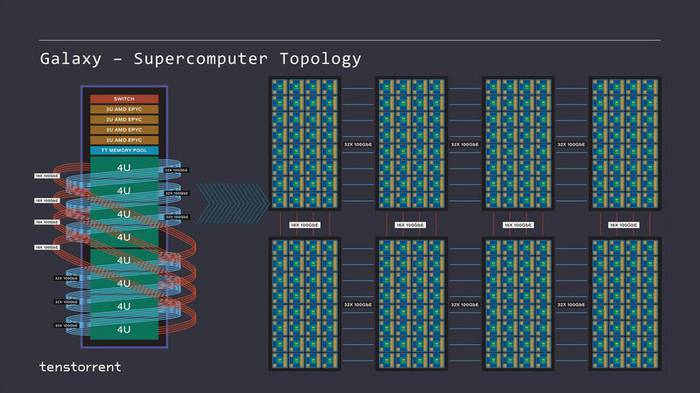This screenshot has height=393, width=700.
Task: Click the topmost 2U AMD EPYC block
Action: [x=124, y=109]
